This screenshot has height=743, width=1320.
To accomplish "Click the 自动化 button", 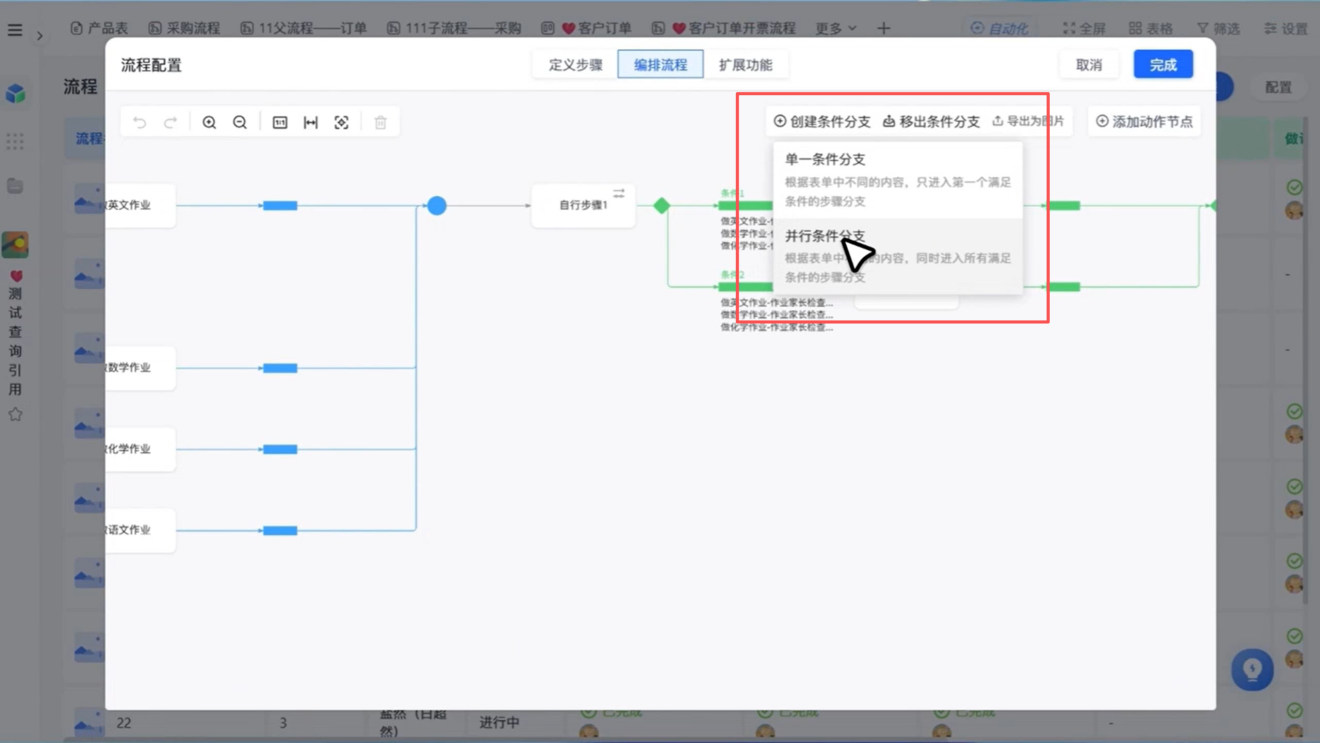I will point(998,28).
